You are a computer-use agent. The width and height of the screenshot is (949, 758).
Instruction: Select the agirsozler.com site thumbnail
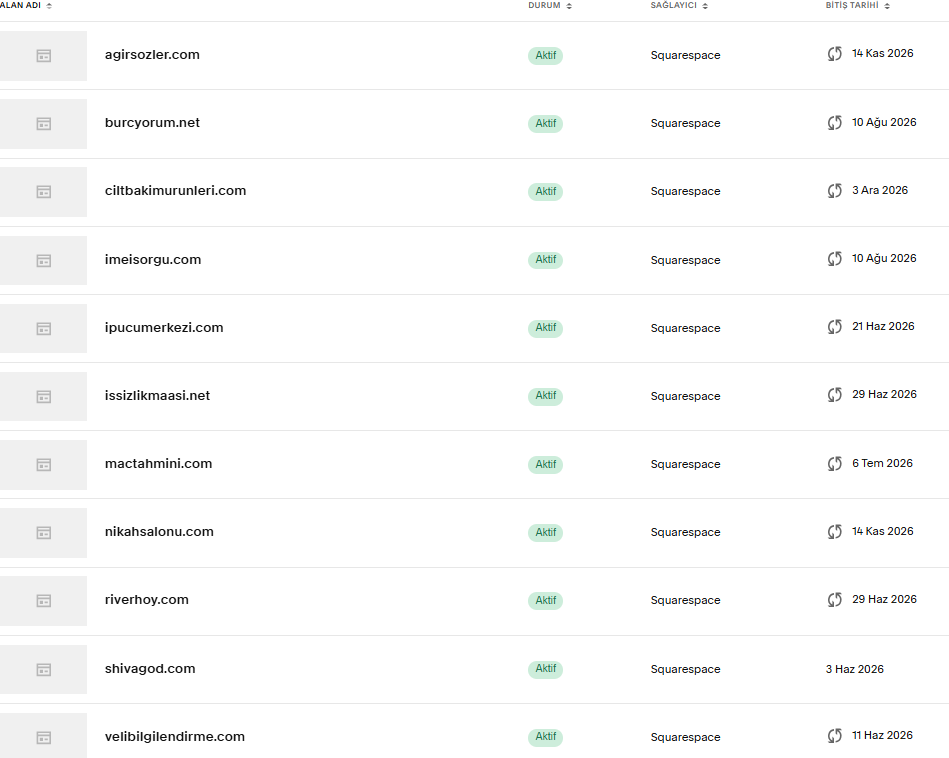[x=44, y=56]
